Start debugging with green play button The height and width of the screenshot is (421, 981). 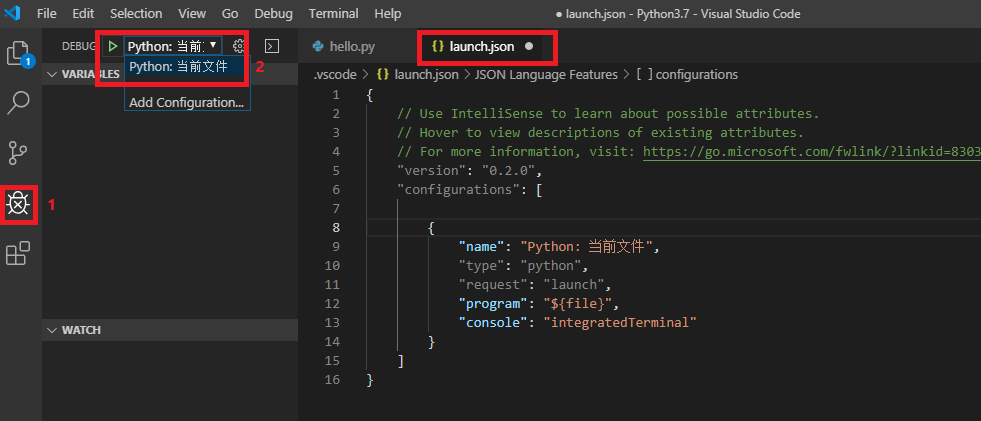112,46
